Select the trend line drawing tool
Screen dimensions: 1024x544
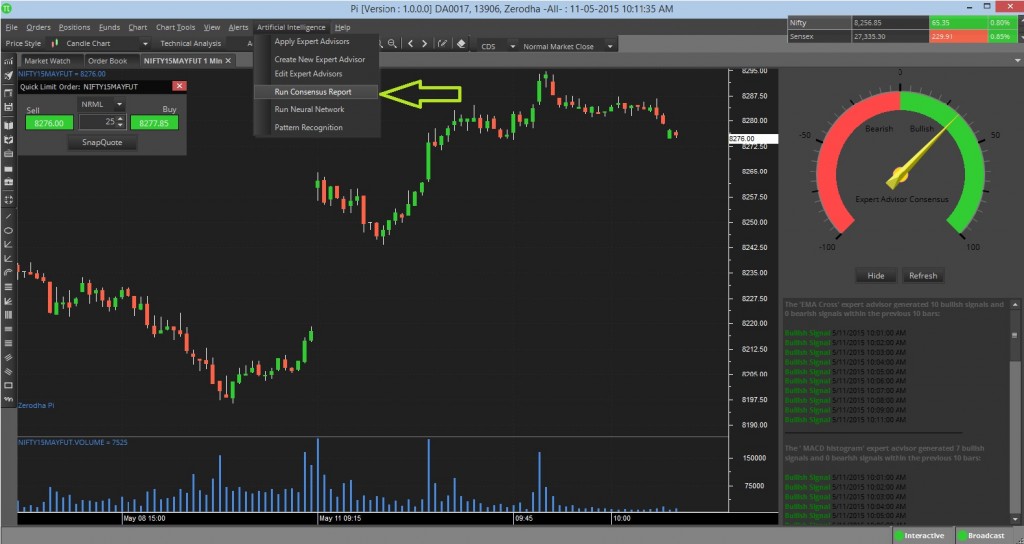tap(8, 216)
